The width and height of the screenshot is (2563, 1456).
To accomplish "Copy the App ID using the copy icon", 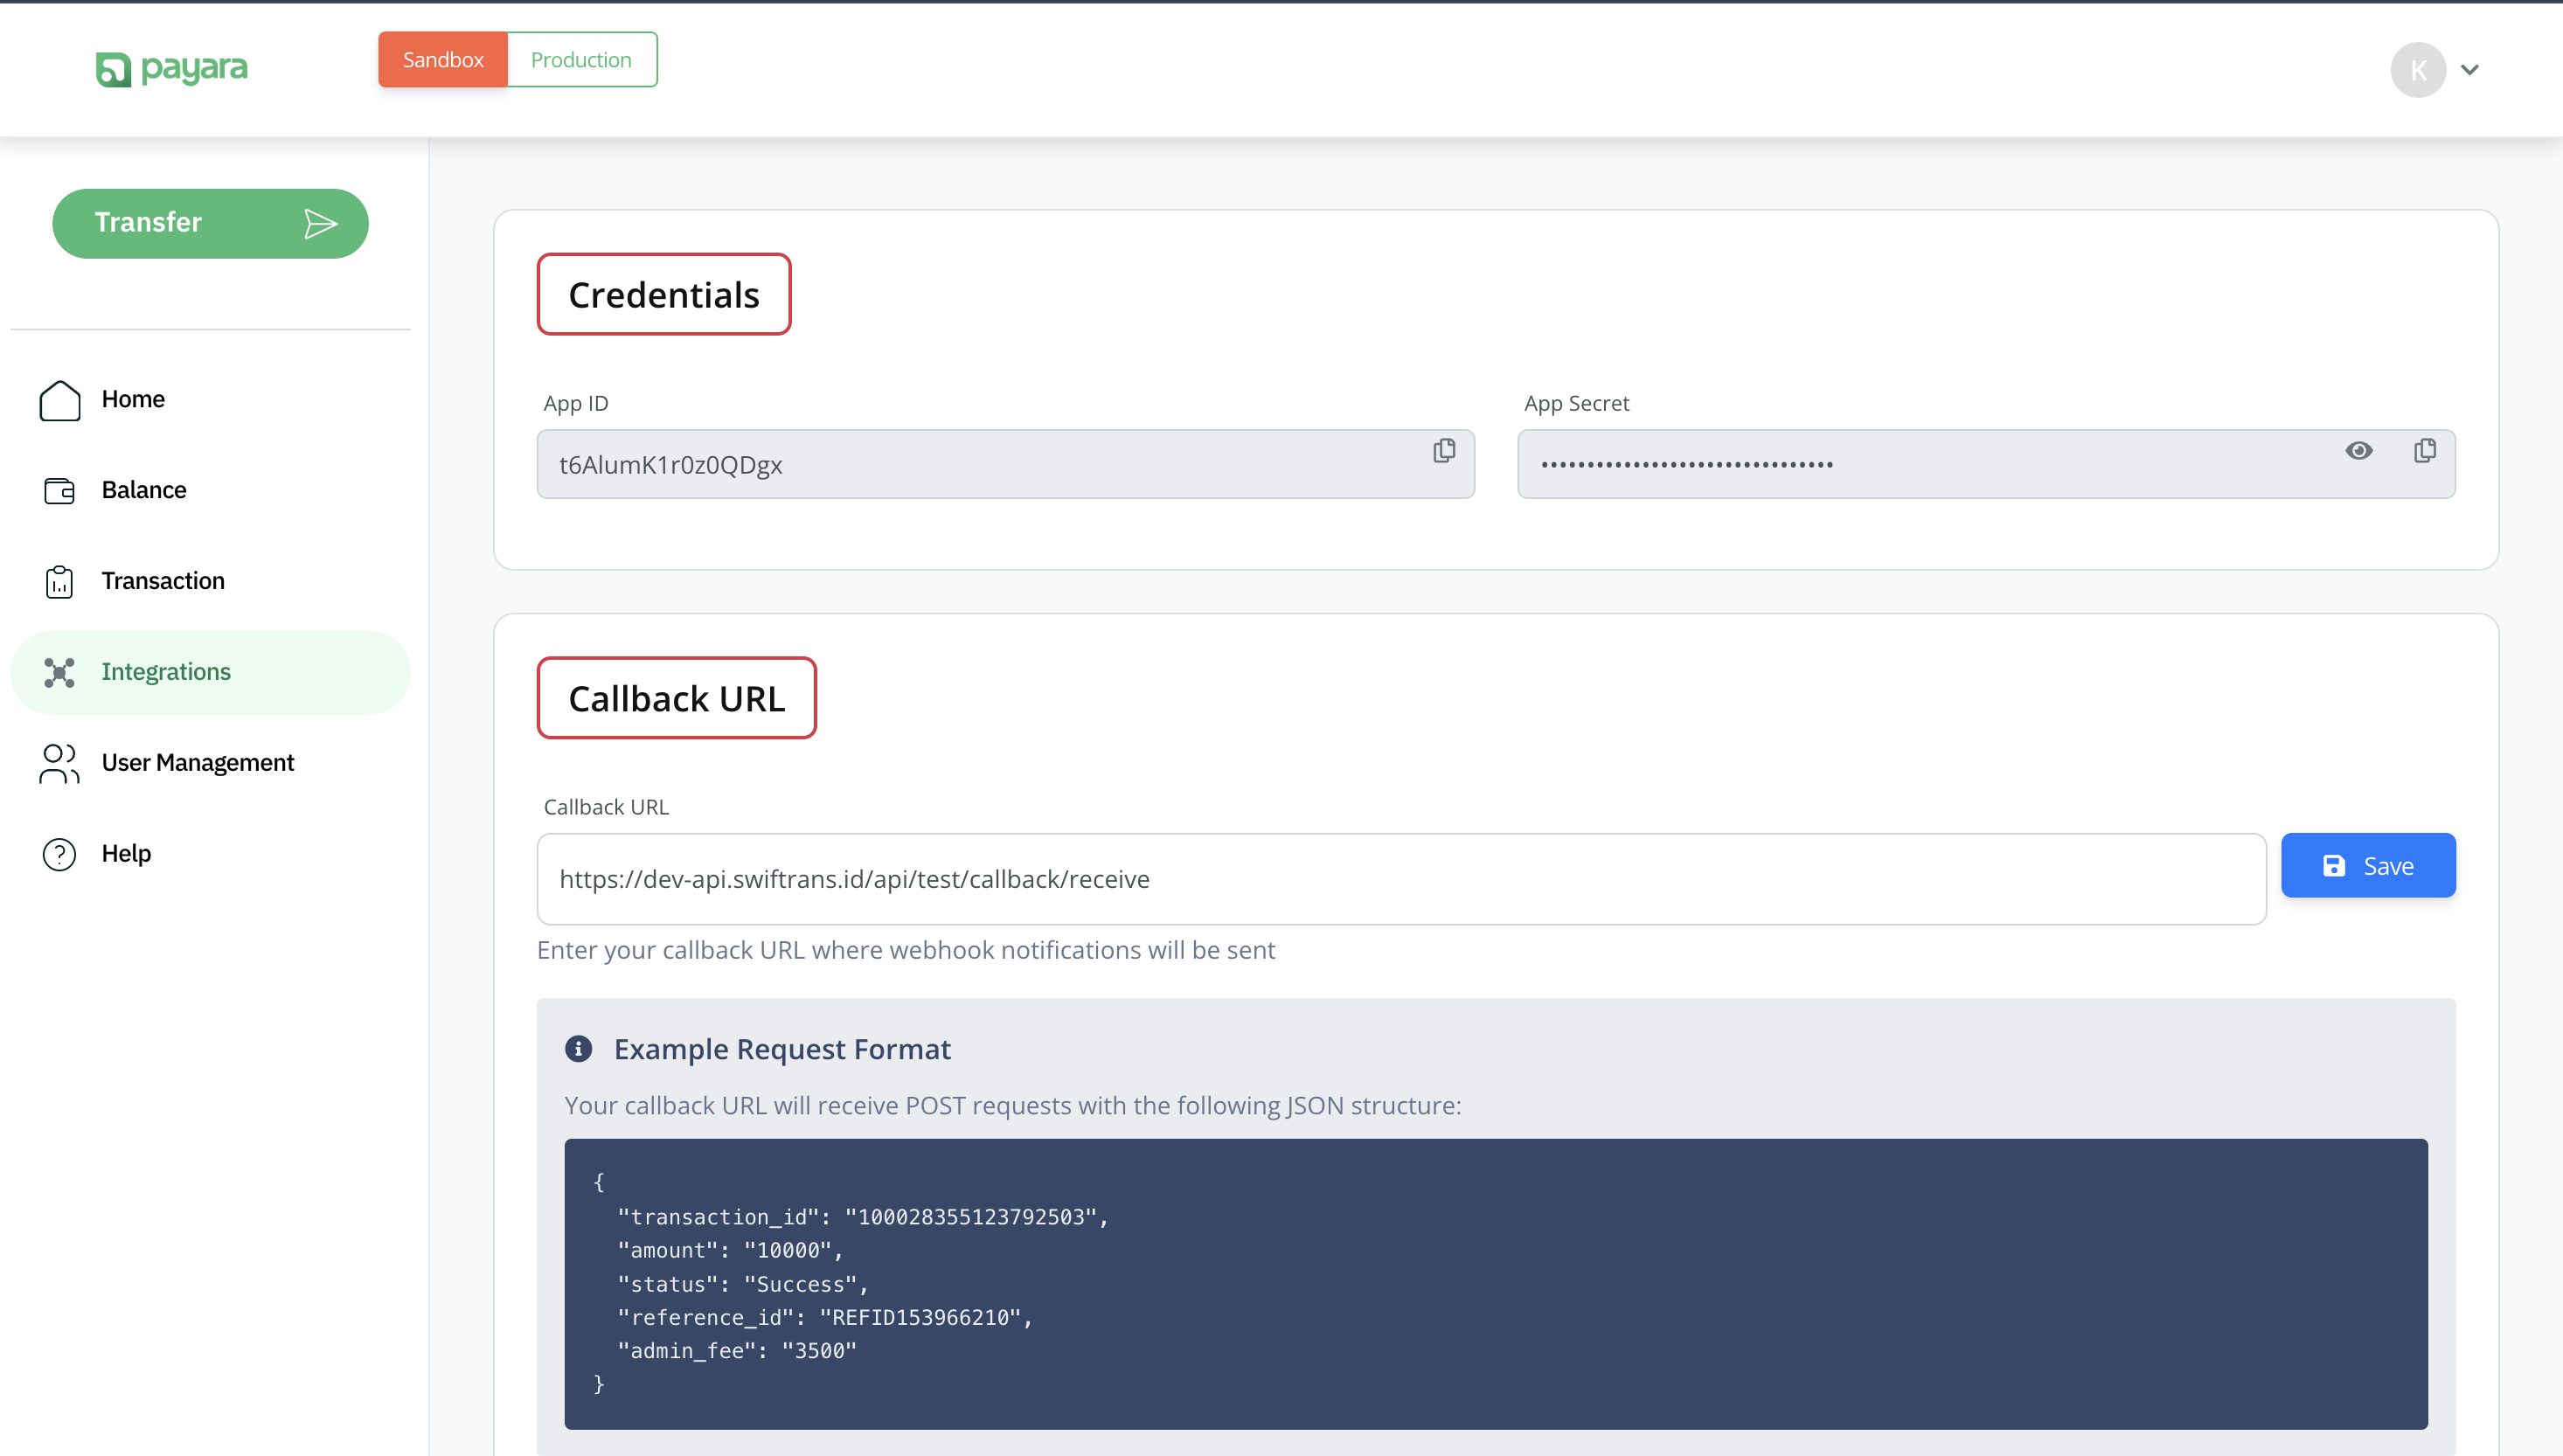I will pyautogui.click(x=1444, y=451).
